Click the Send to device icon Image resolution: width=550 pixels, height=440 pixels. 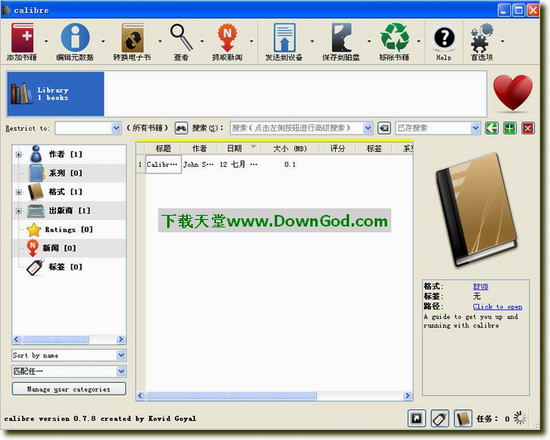(284, 38)
